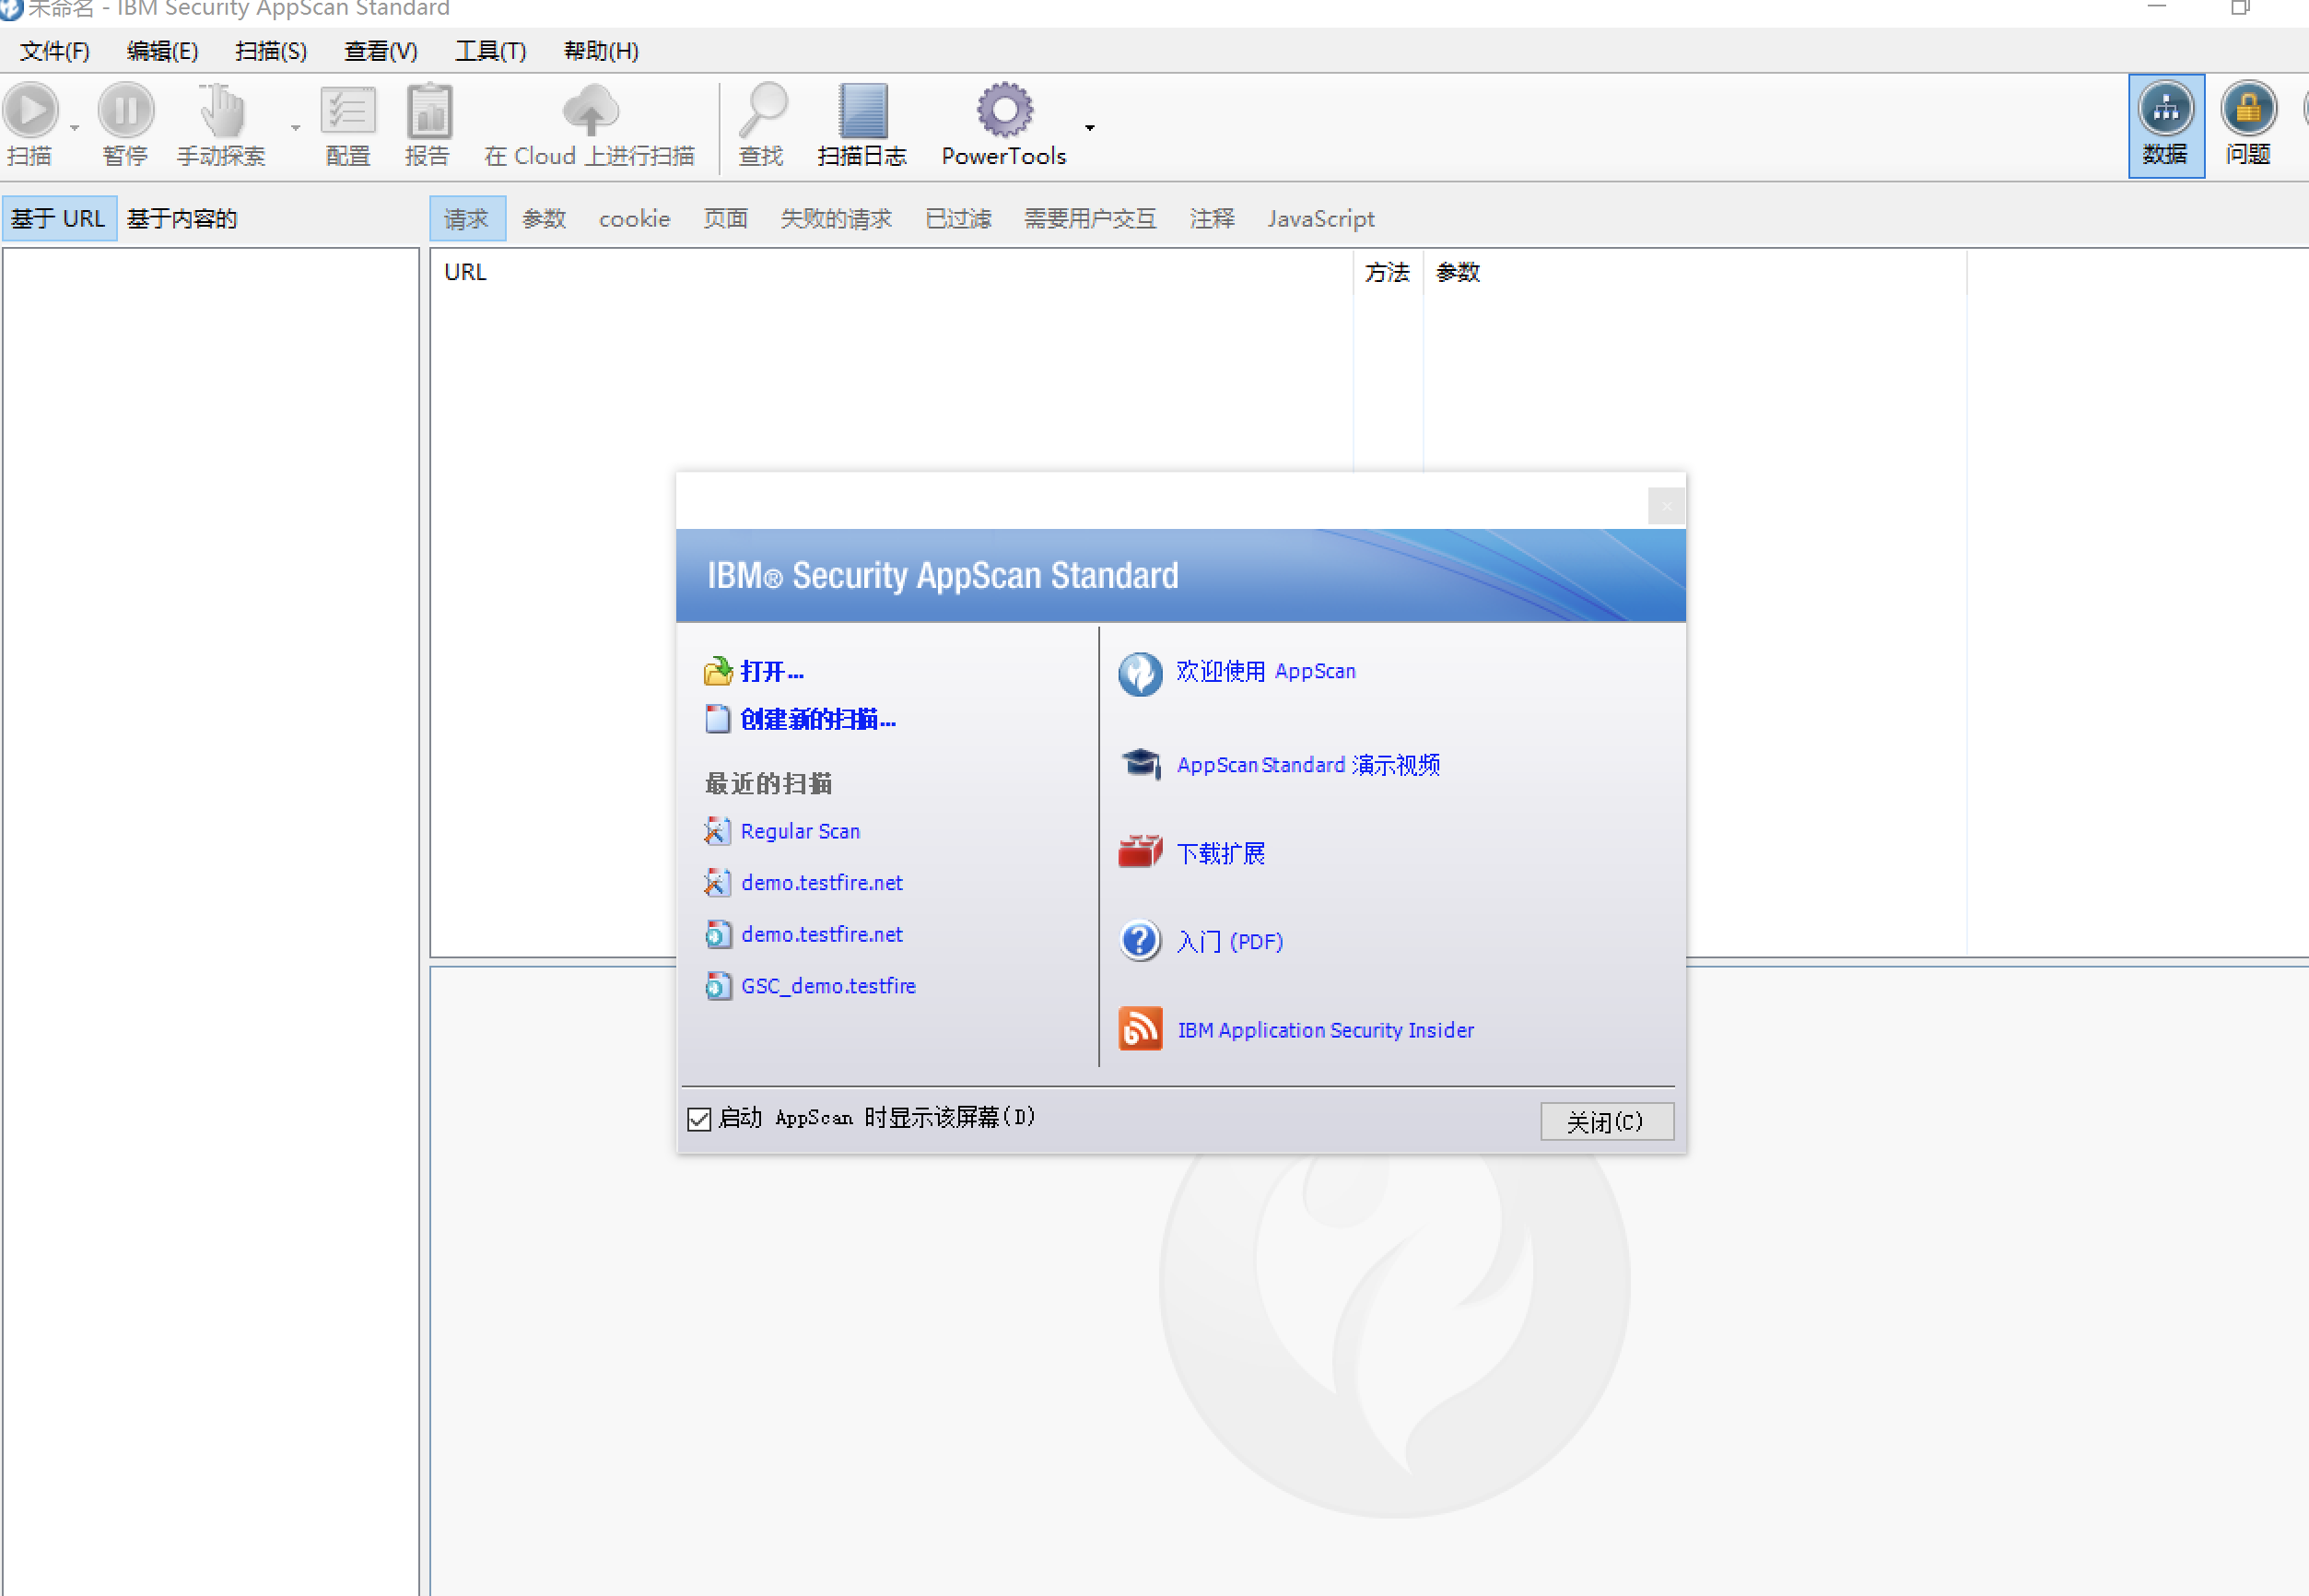
Task: Switch to the Issues lock view icon
Action: (2248, 108)
